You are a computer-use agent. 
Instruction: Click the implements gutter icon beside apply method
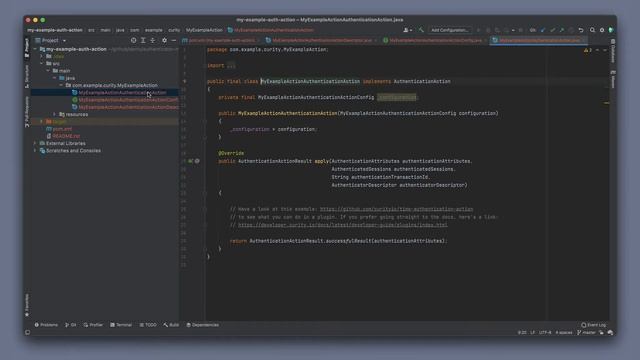[x=190, y=161]
